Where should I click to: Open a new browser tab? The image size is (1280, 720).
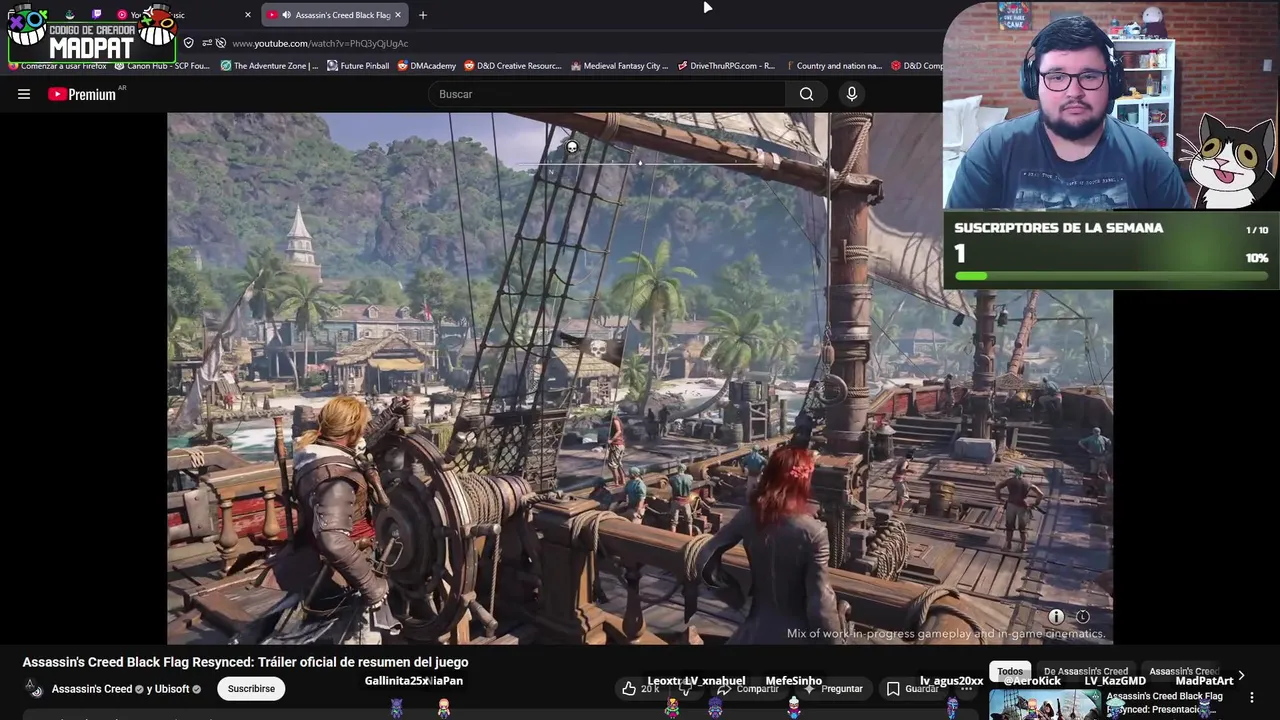pyautogui.click(x=423, y=15)
